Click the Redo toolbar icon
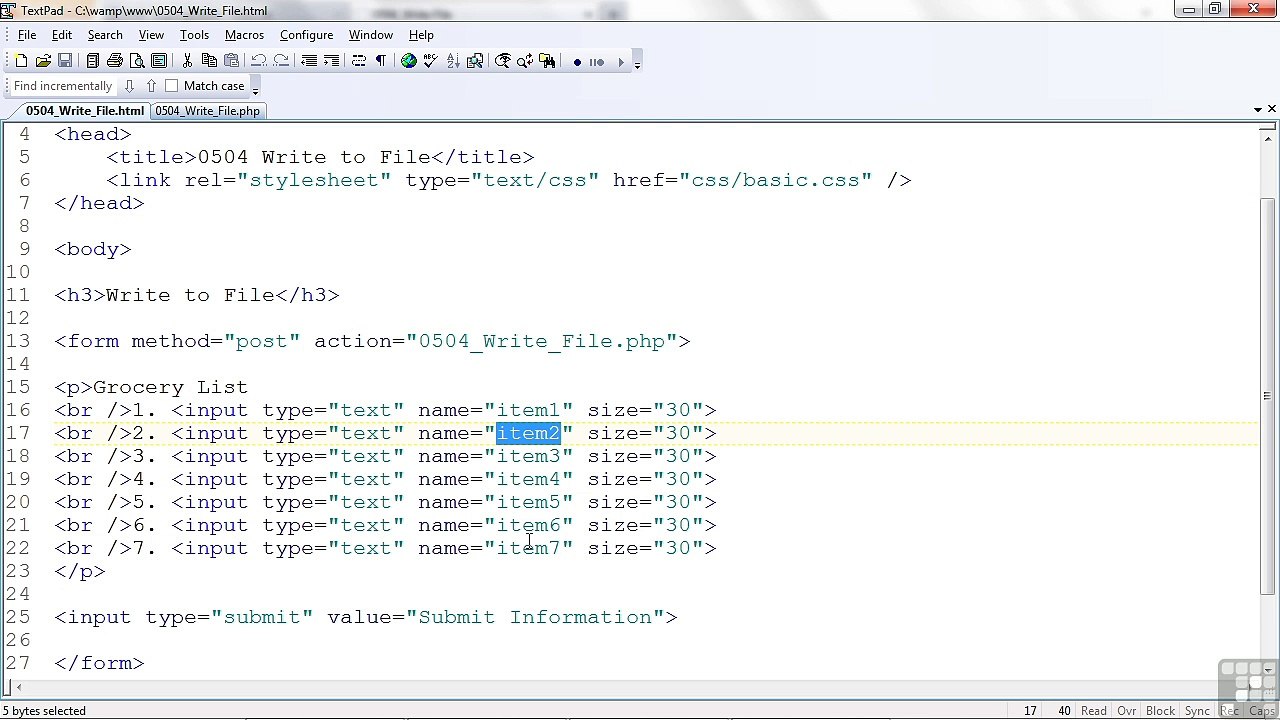The width and height of the screenshot is (1280, 720). click(x=281, y=61)
